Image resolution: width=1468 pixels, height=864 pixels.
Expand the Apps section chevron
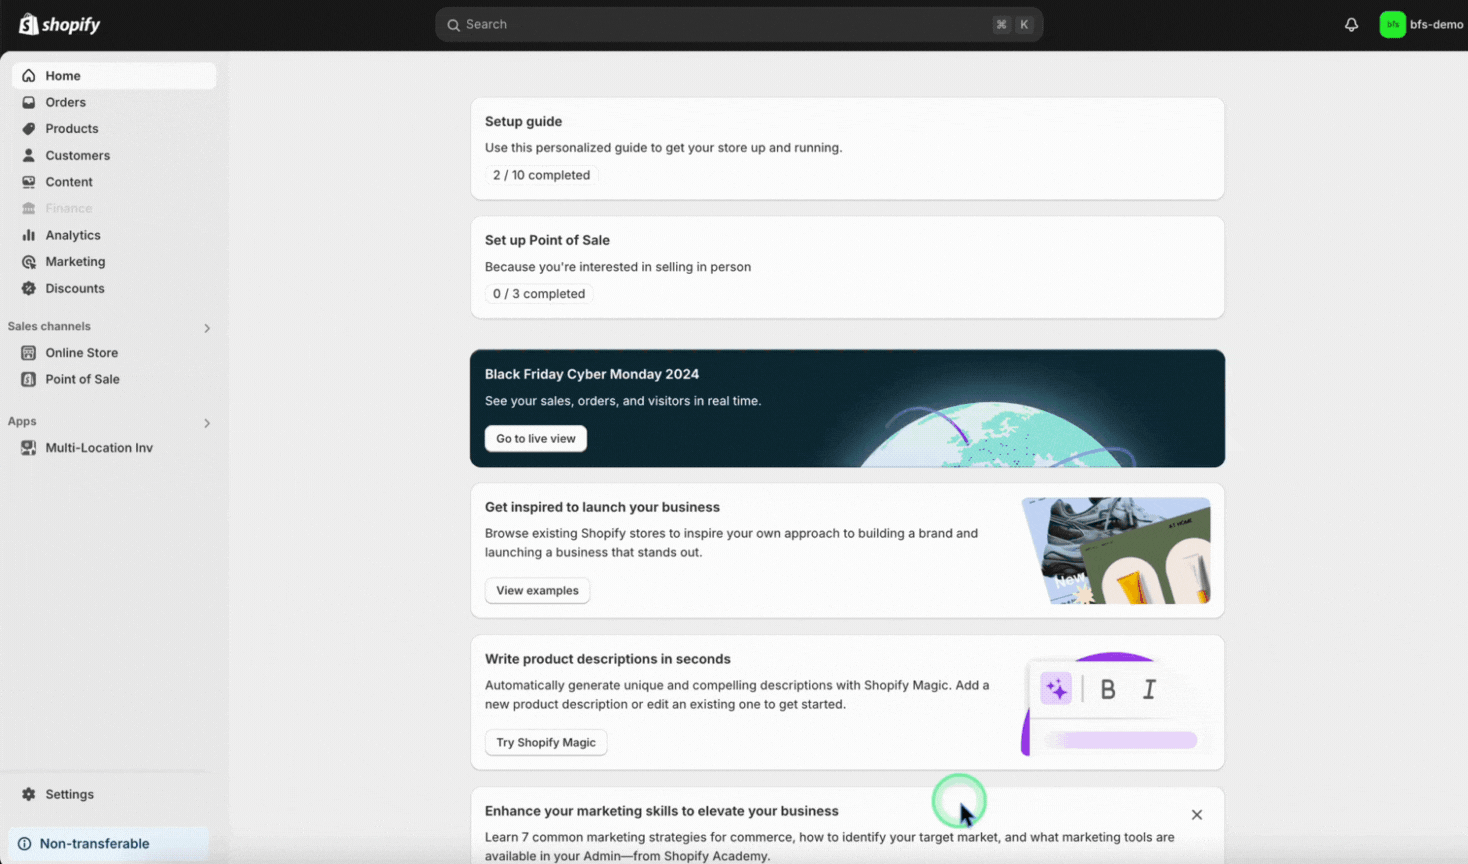coord(207,423)
